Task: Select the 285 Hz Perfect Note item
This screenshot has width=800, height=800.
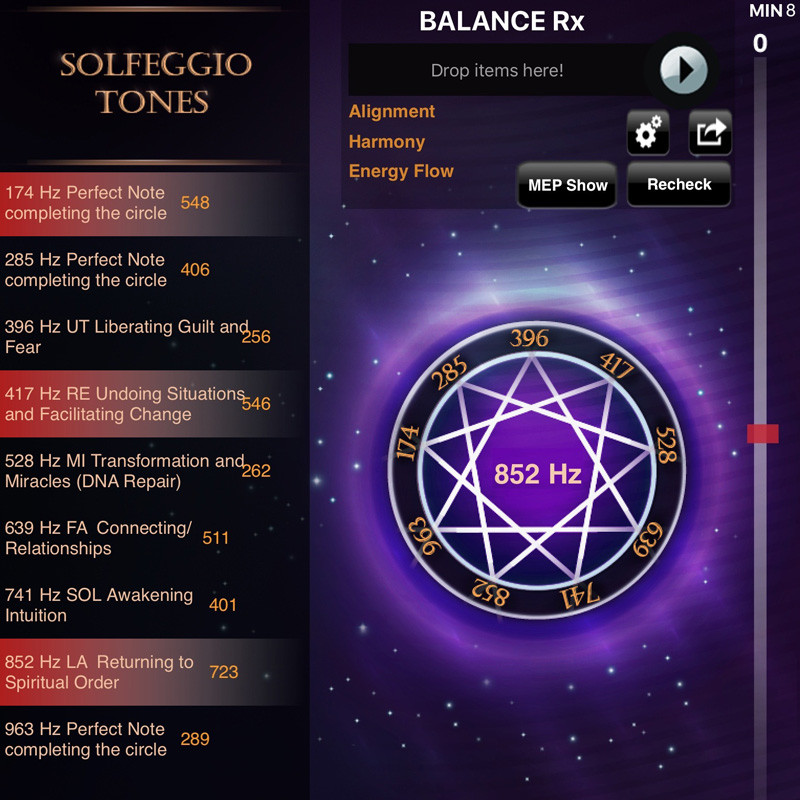Action: pos(153,270)
